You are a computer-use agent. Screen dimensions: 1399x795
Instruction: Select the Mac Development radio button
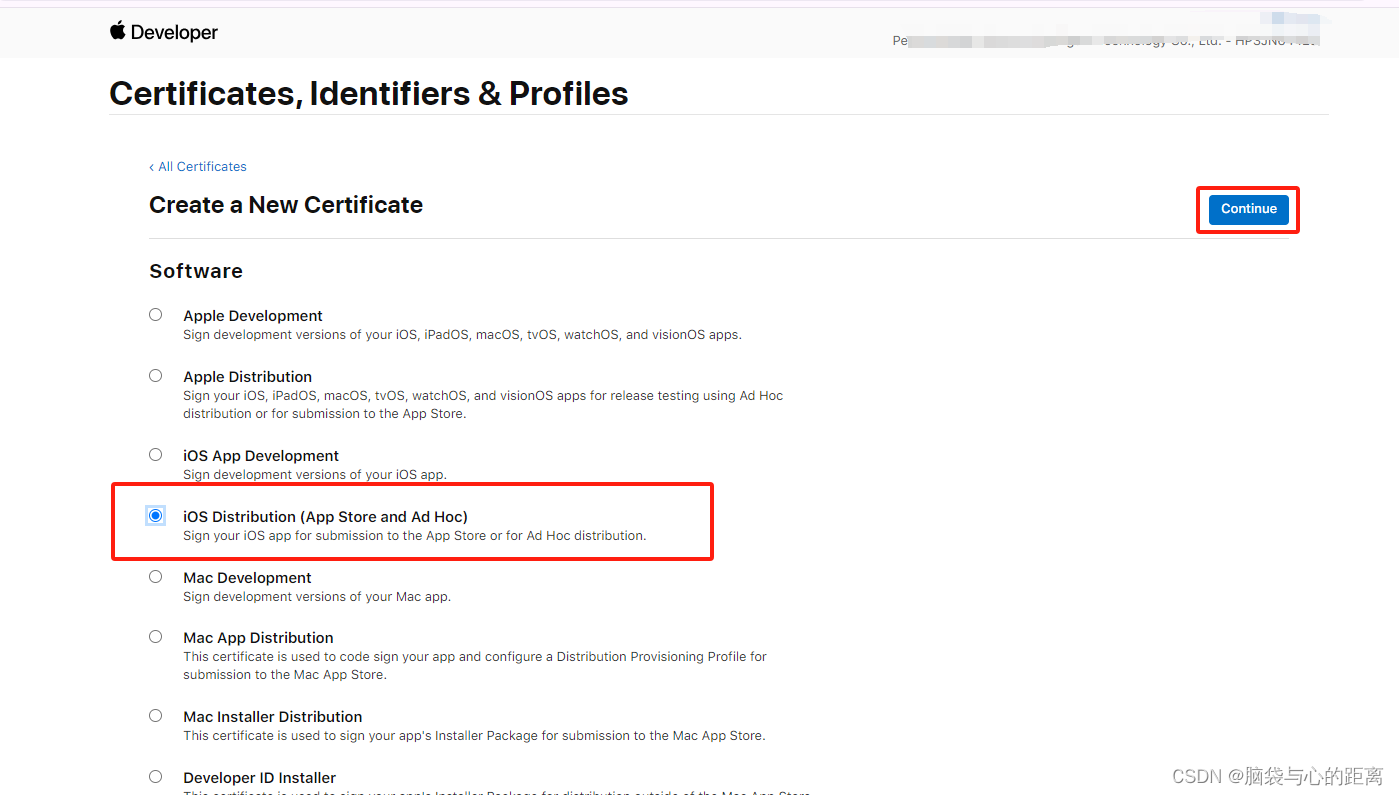pyautogui.click(x=155, y=576)
